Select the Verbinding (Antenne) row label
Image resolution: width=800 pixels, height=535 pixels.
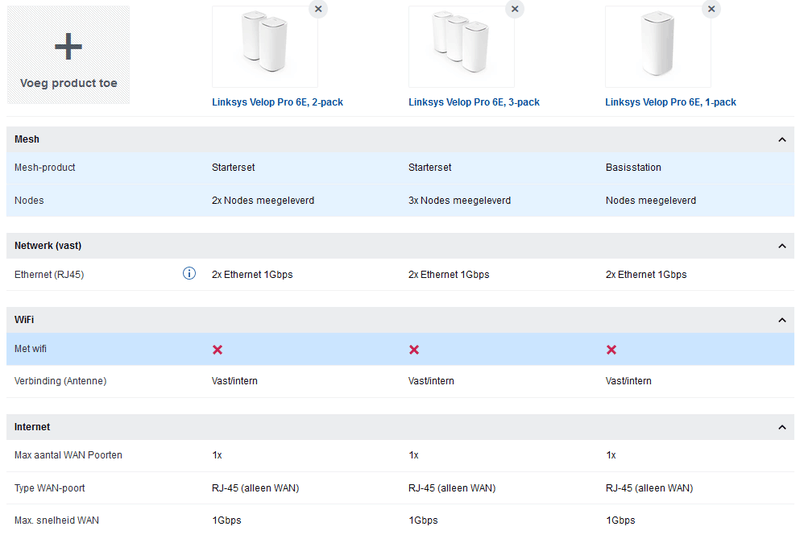point(60,381)
